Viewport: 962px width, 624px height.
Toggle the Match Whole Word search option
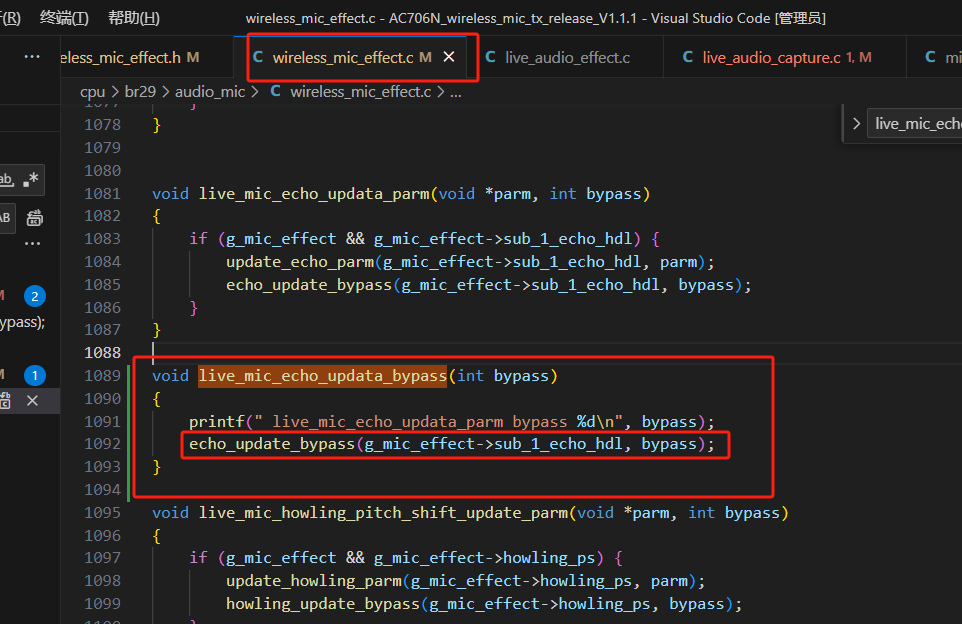tap(6, 179)
